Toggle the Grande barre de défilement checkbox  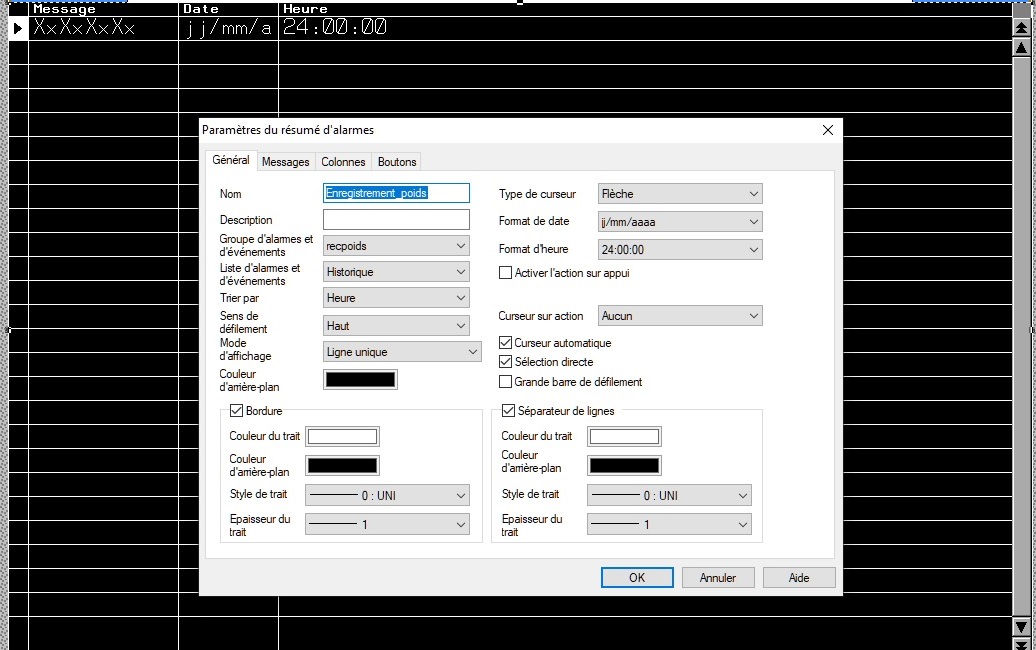click(506, 382)
